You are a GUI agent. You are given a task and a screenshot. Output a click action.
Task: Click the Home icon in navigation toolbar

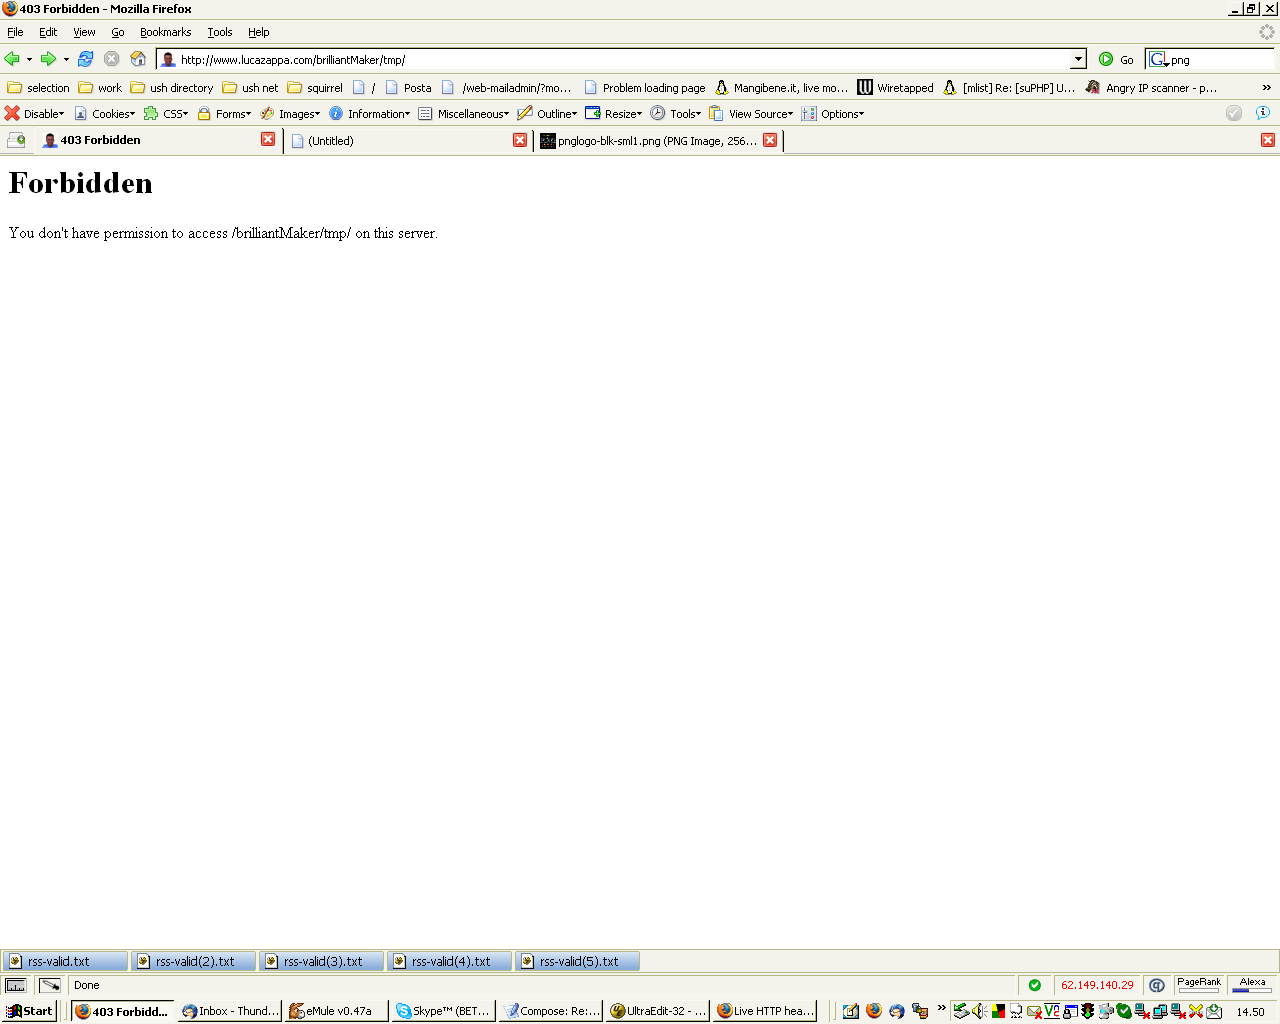pyautogui.click(x=138, y=59)
